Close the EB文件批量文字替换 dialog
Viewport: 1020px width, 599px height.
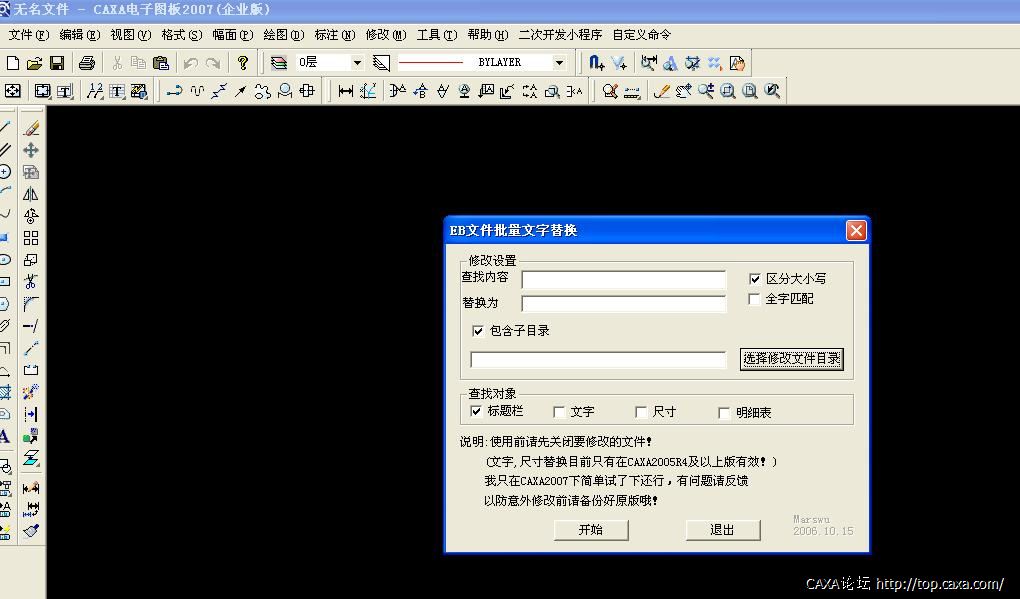856,230
